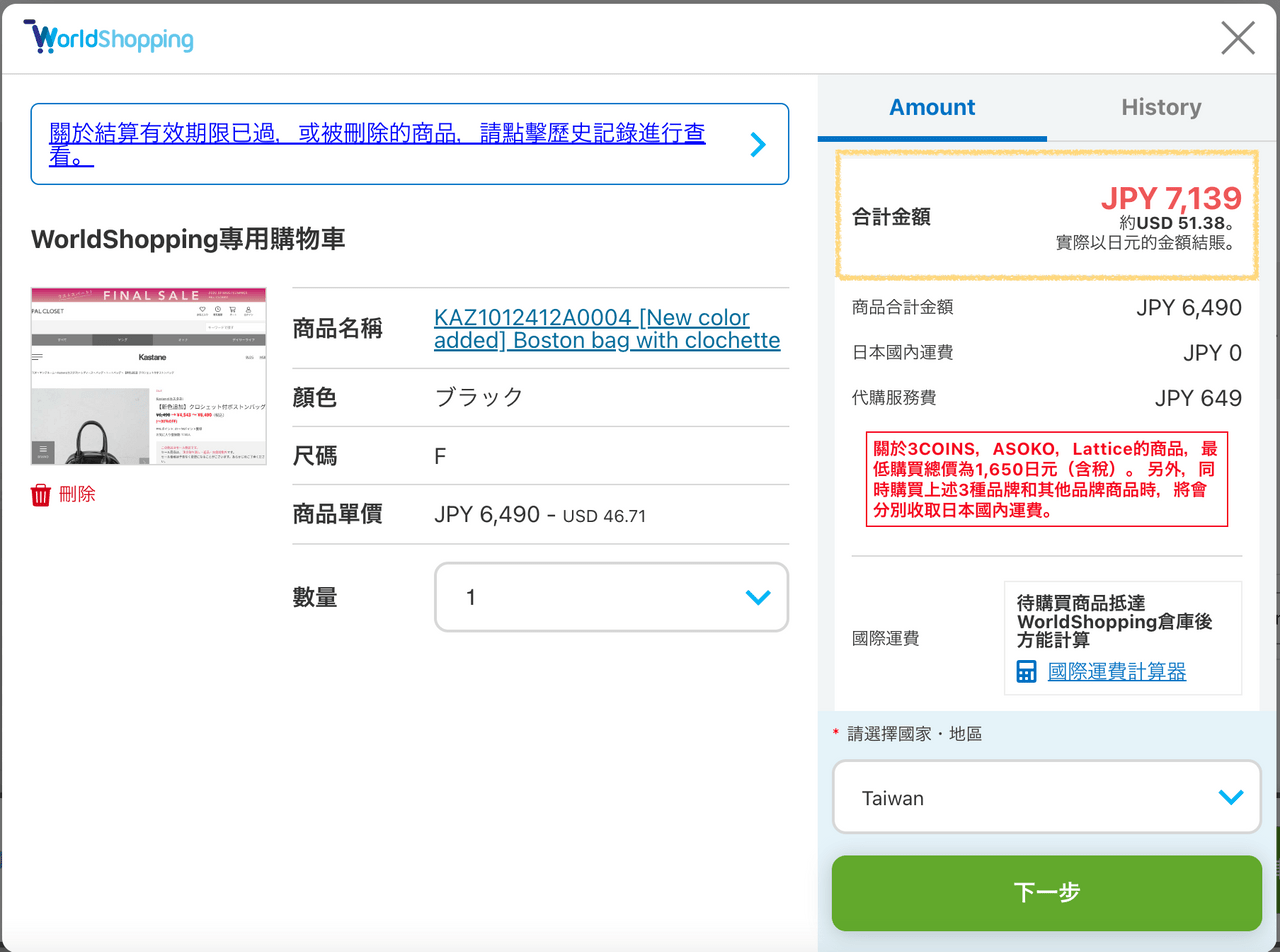Image resolution: width=1280 pixels, height=952 pixels.
Task: Click the 代購服務費 label
Action: pos(894,397)
